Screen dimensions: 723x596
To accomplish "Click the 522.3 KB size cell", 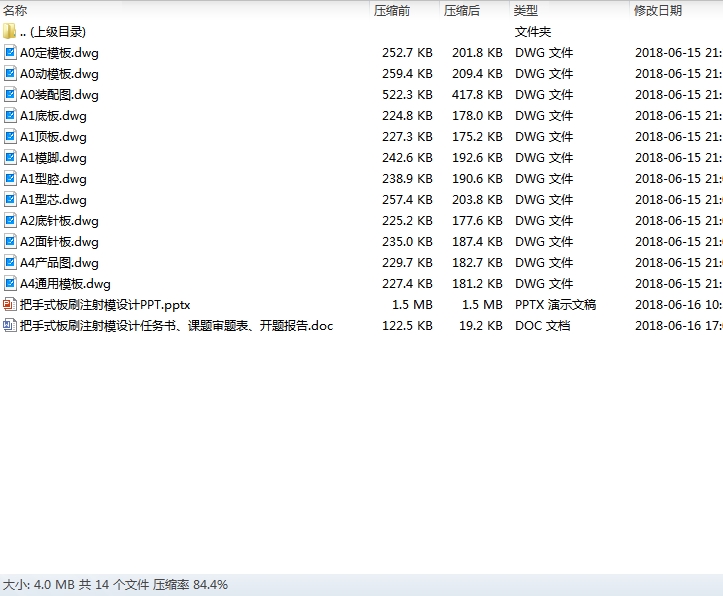I will click(x=407, y=94).
